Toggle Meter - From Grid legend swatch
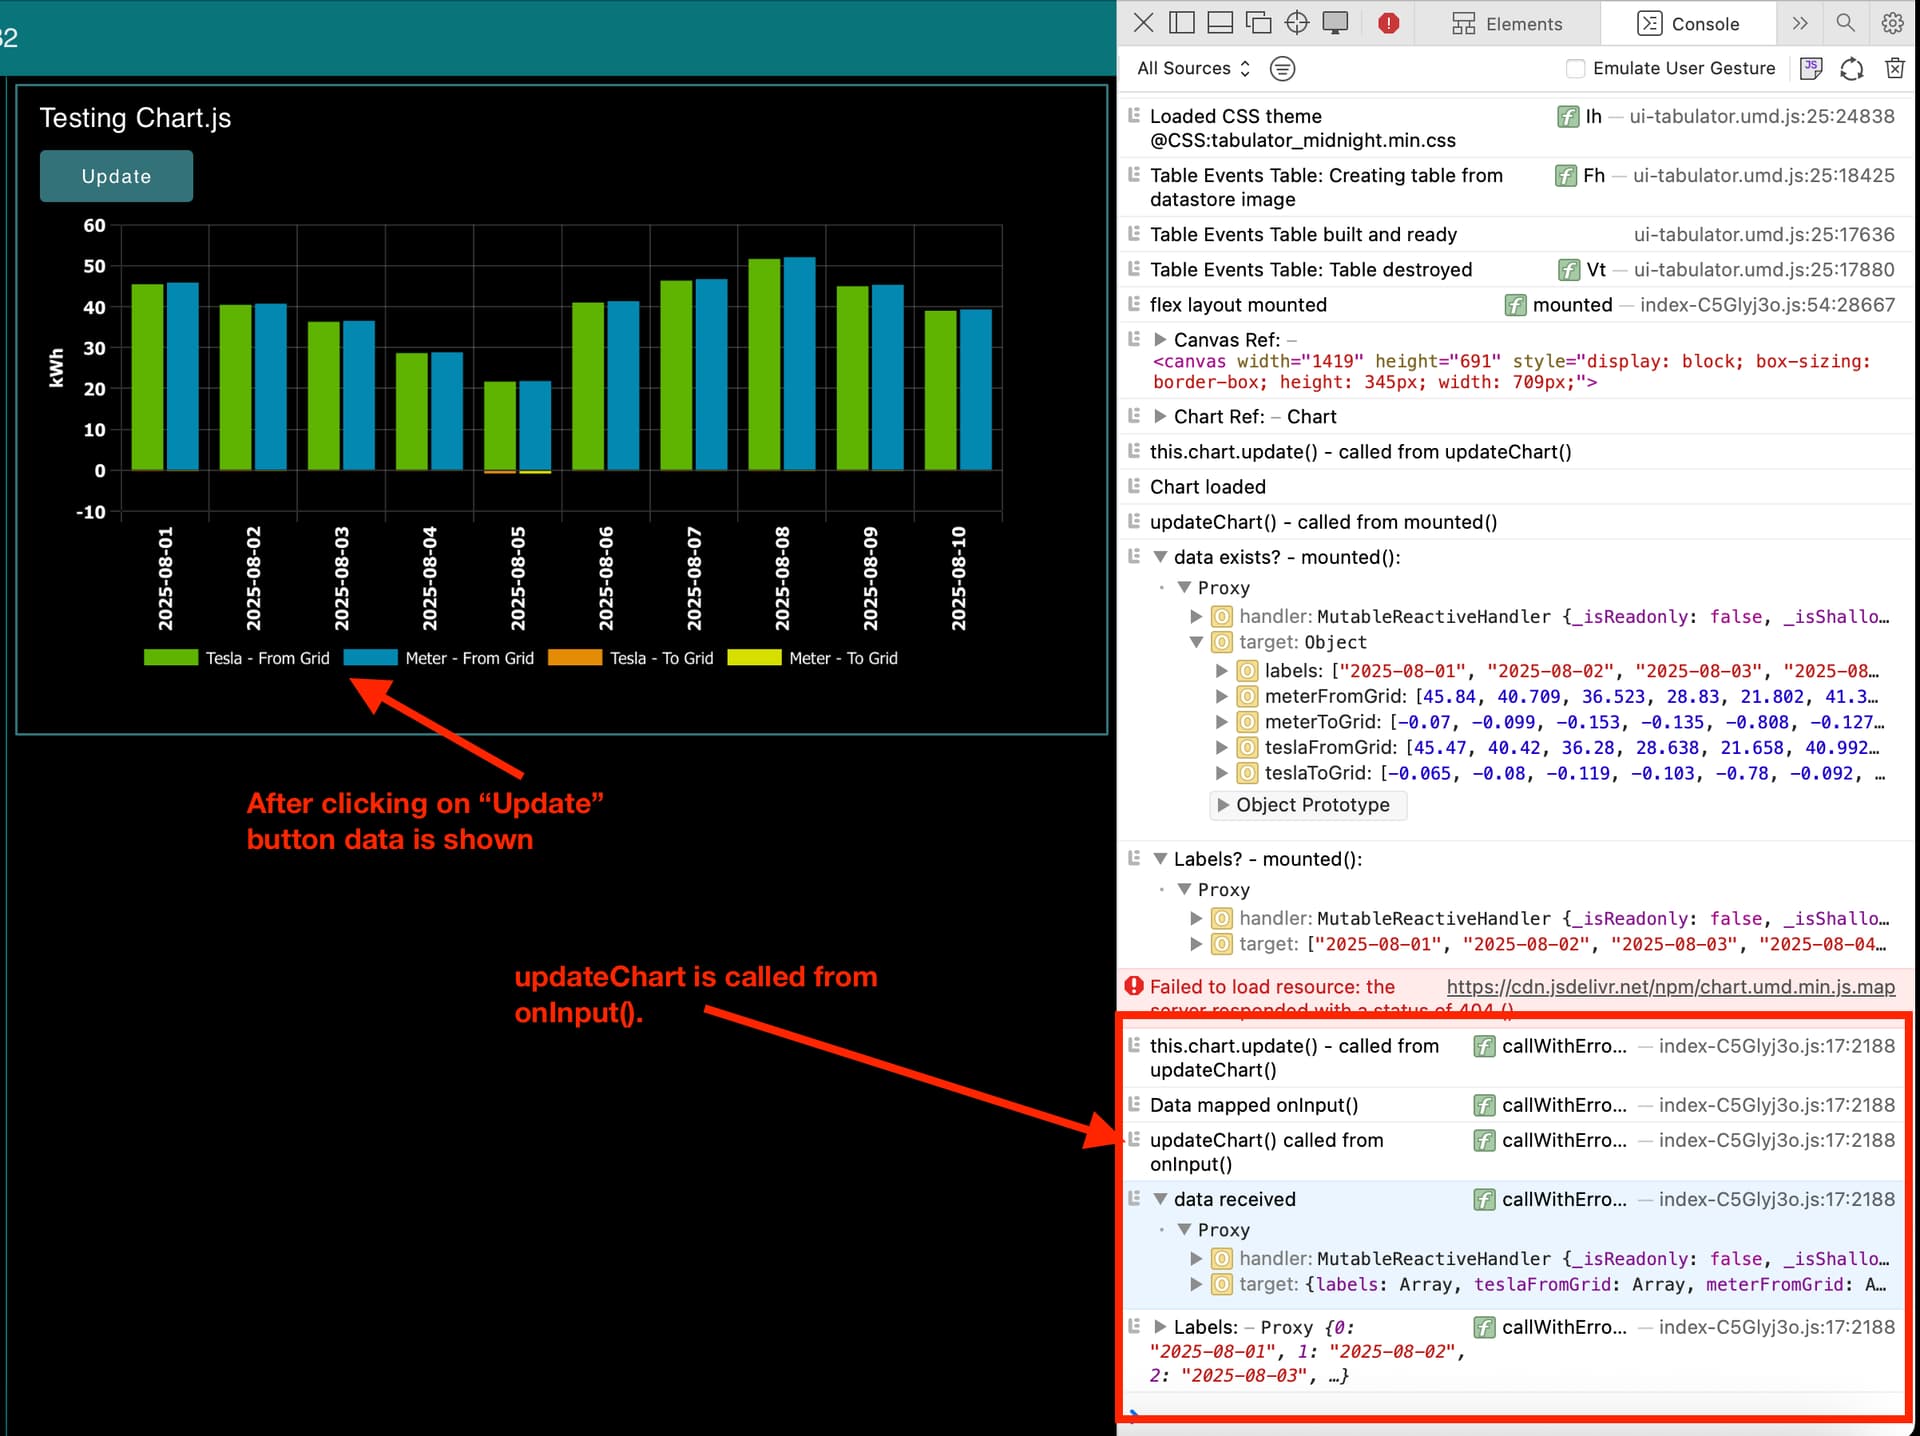1920x1436 pixels. tap(370, 658)
